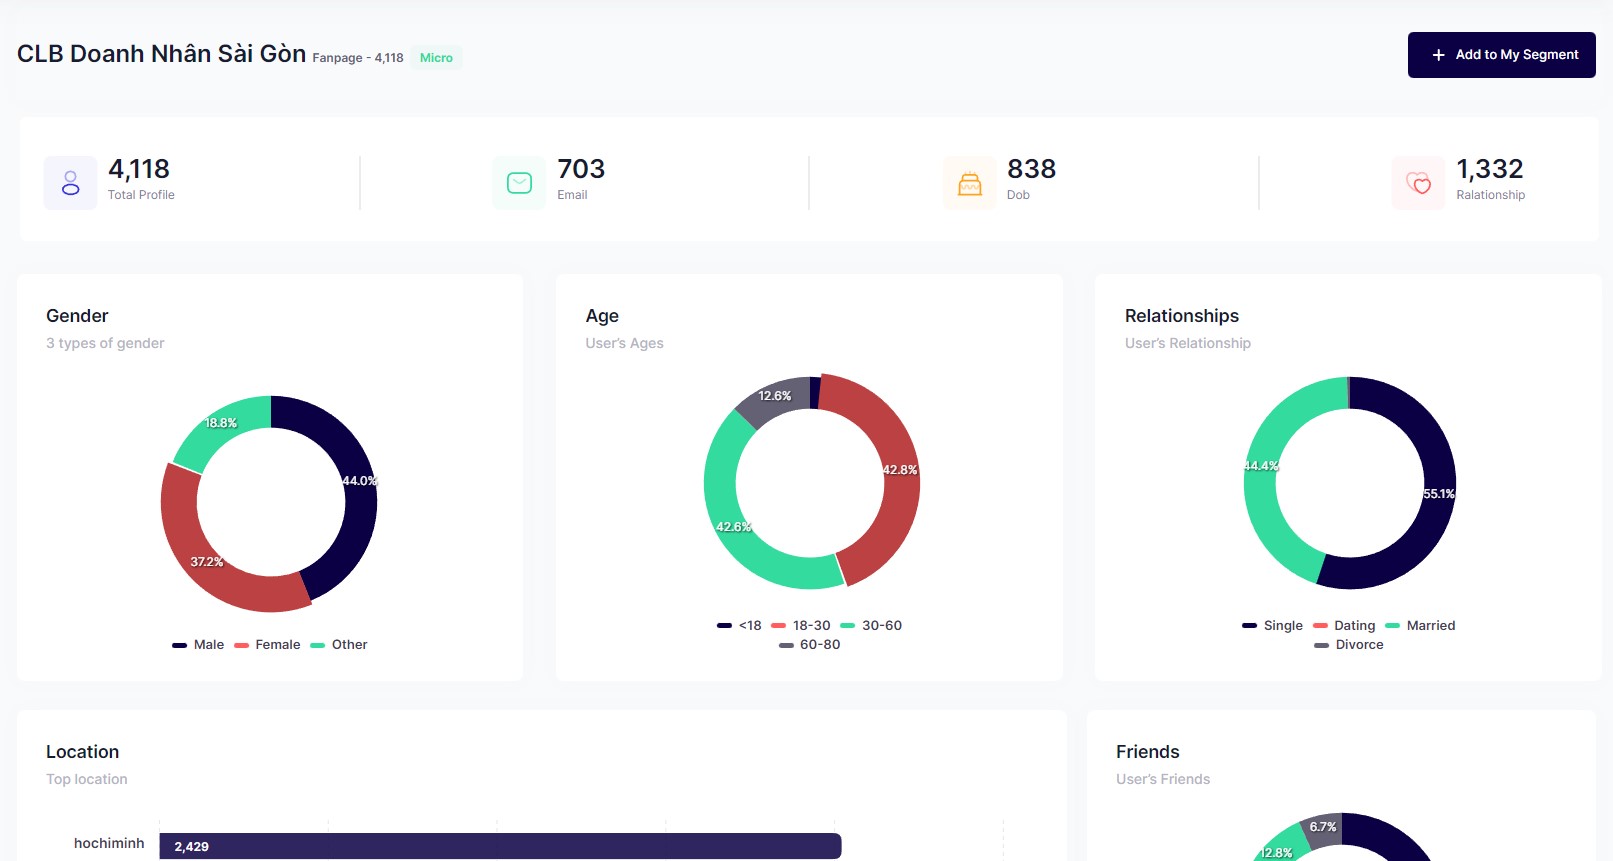Click the Location card heading
The width and height of the screenshot is (1613, 861).
82,752
